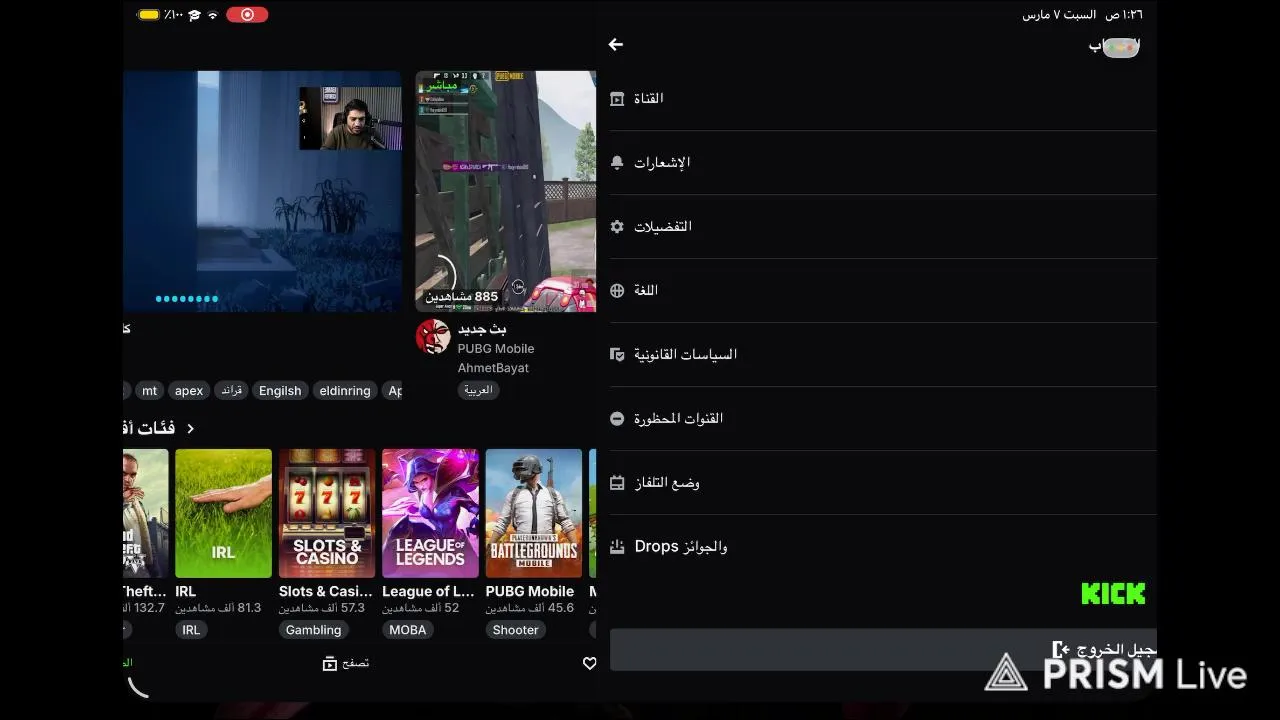
Task: Select the قرائد tag chip
Action: (232, 391)
